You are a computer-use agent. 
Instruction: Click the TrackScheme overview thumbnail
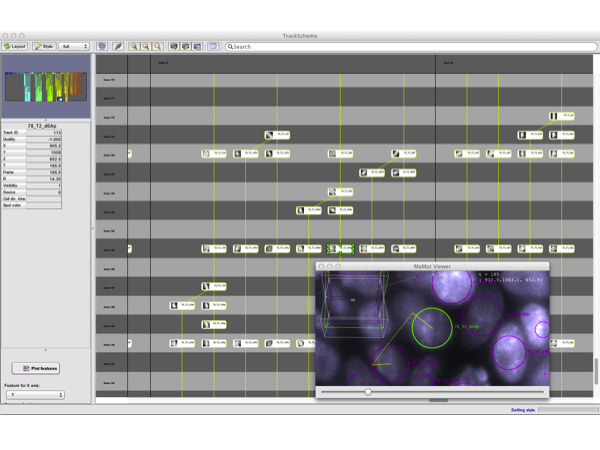click(x=44, y=87)
